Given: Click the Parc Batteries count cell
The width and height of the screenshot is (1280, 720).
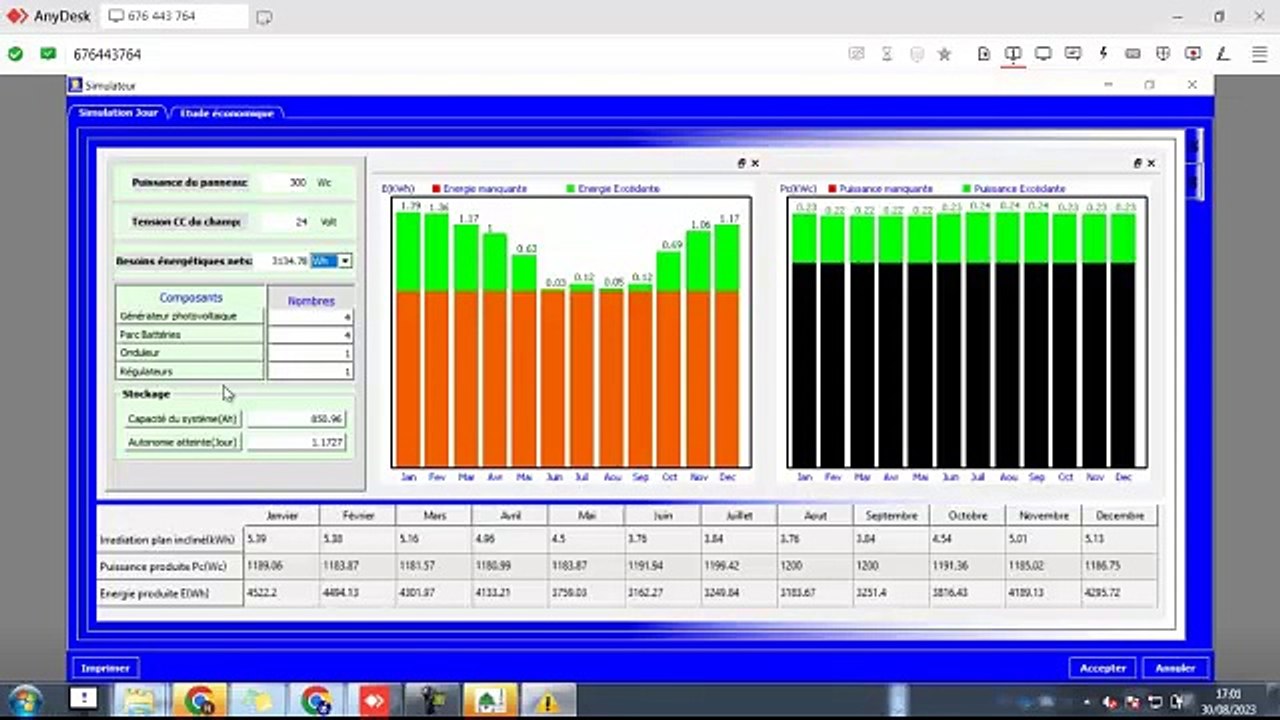Looking at the screenshot, I should [310, 334].
